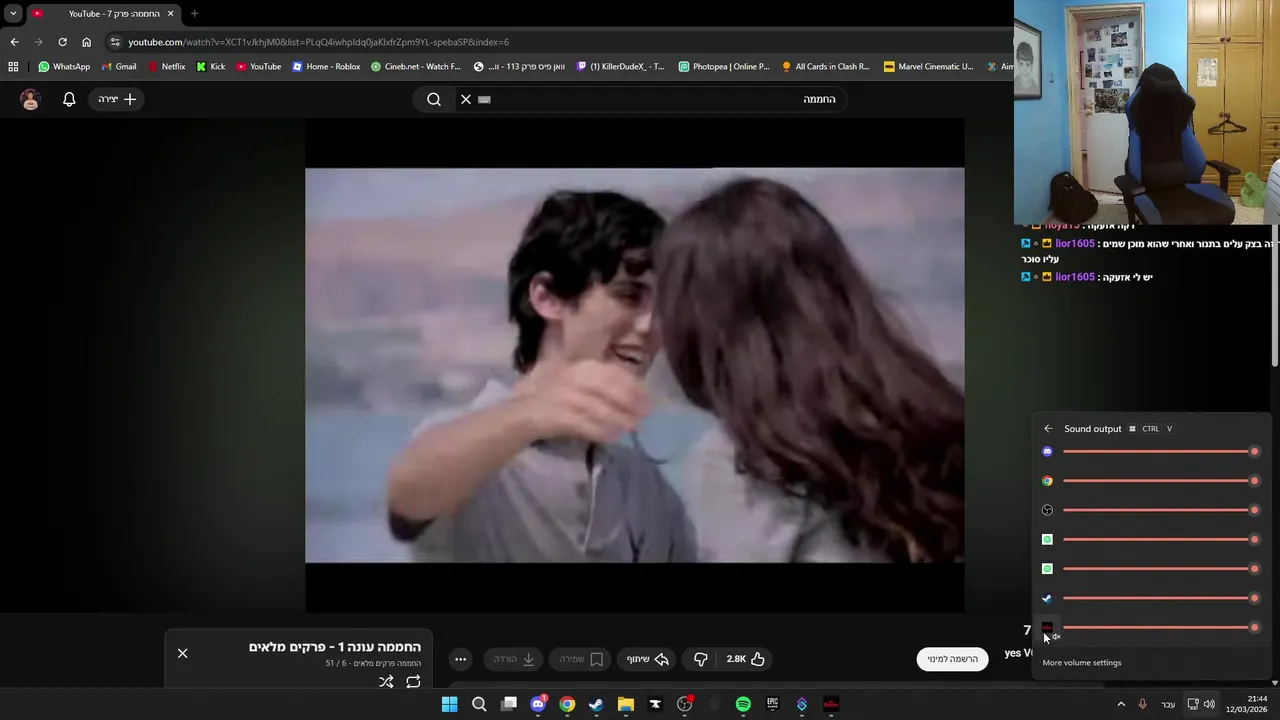Viewport: 1280px width, 720px height.
Task: Open the החממה עונה 1 playlist title
Action: (335, 647)
